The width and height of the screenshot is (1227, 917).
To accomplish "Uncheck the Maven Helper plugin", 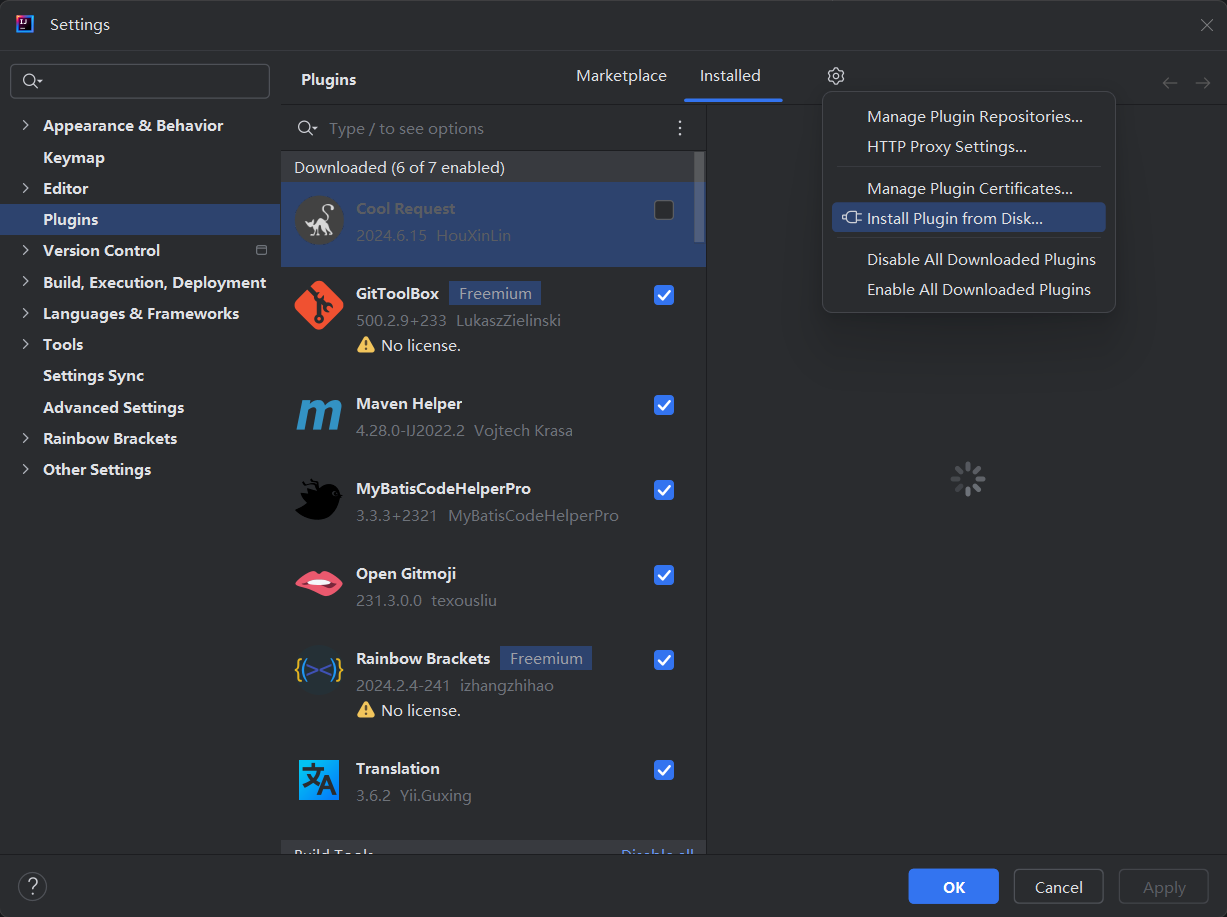I will pyautogui.click(x=664, y=405).
